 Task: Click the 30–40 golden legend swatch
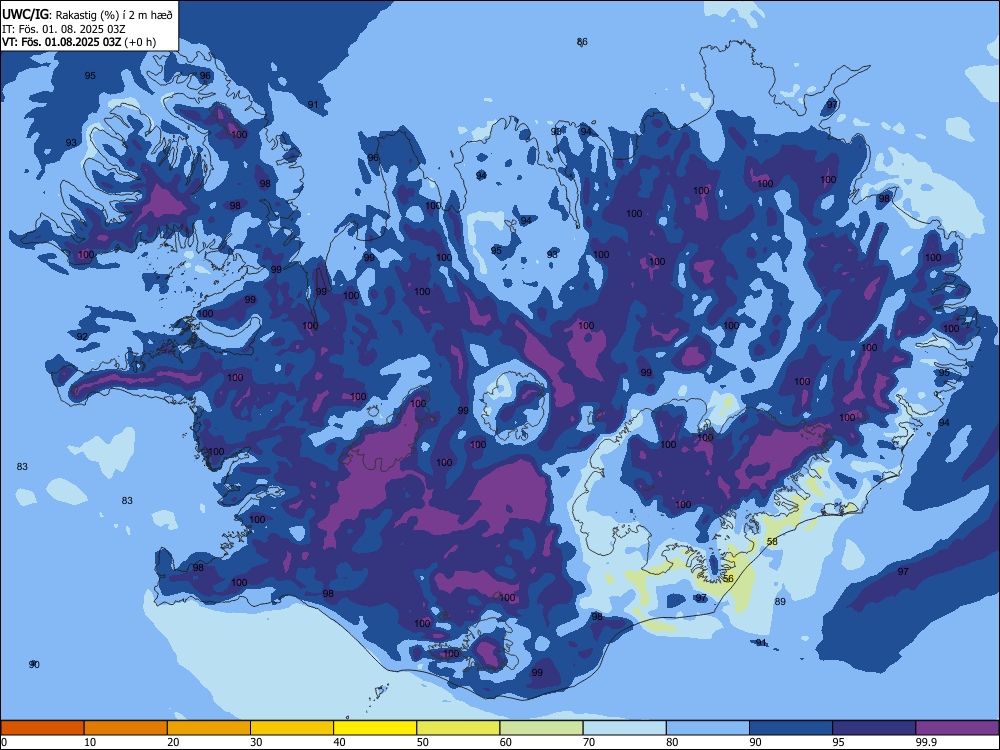(292, 728)
